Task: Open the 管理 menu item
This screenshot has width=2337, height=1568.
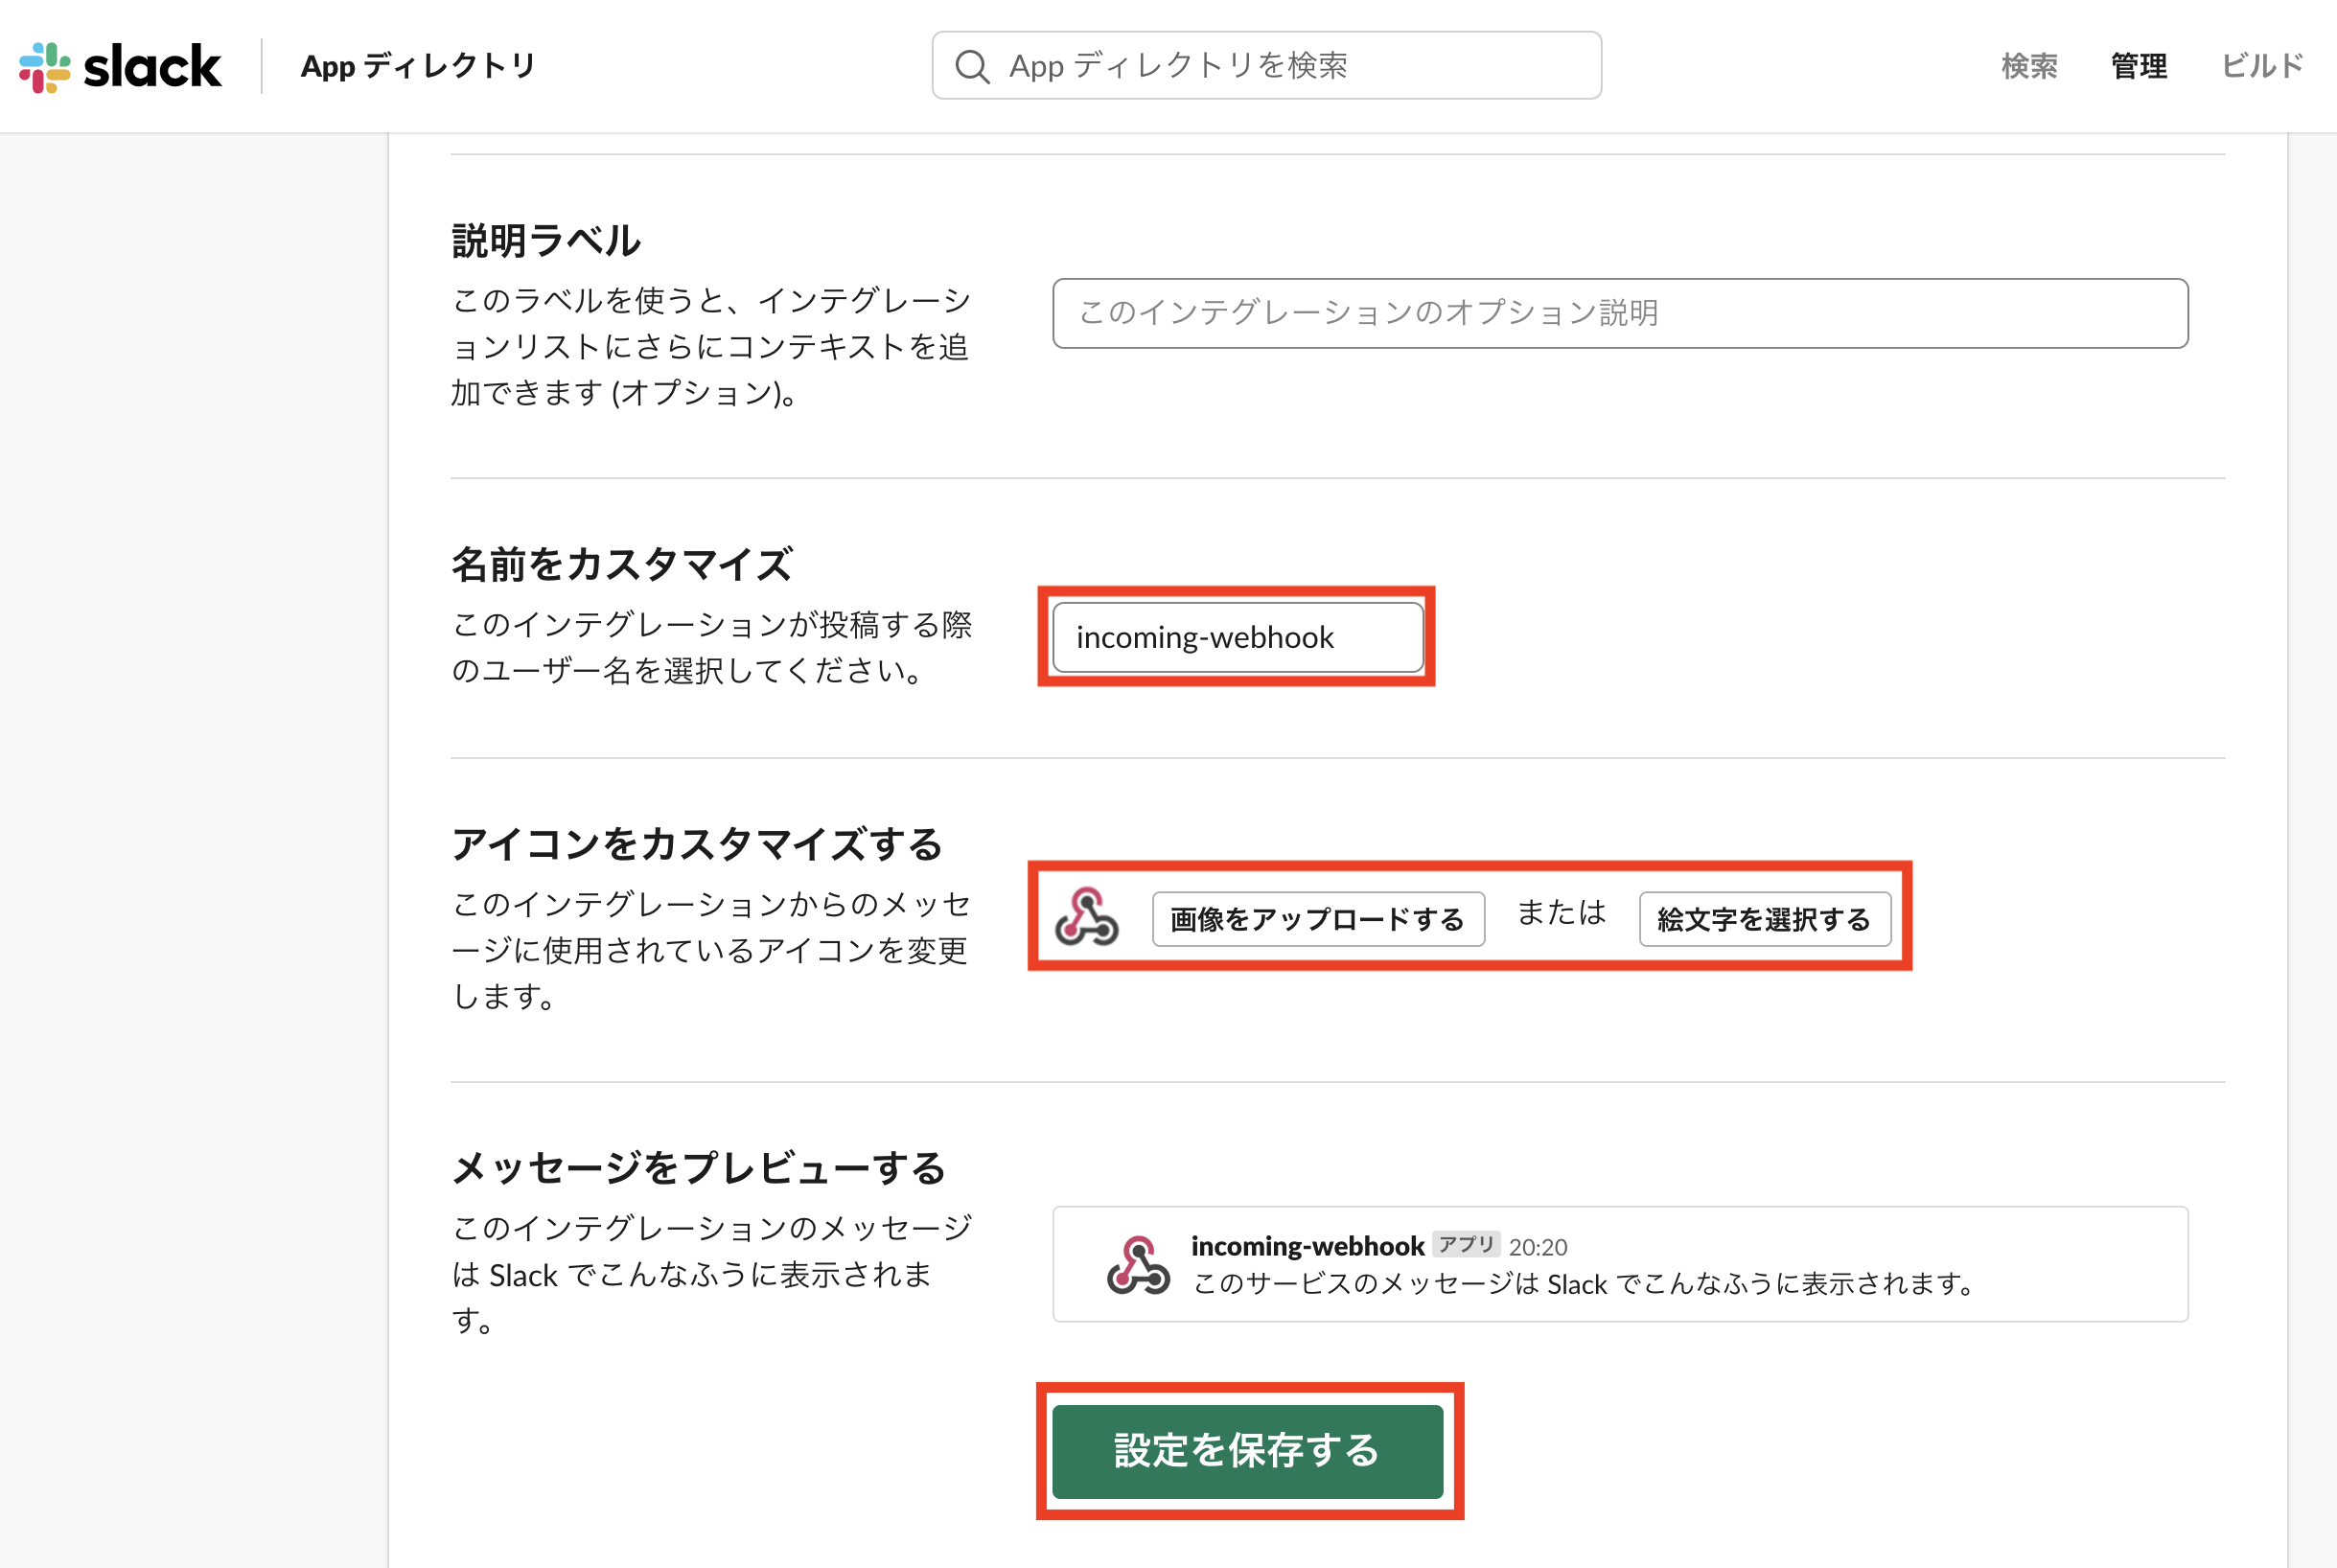Action: pyautogui.click(x=2138, y=66)
